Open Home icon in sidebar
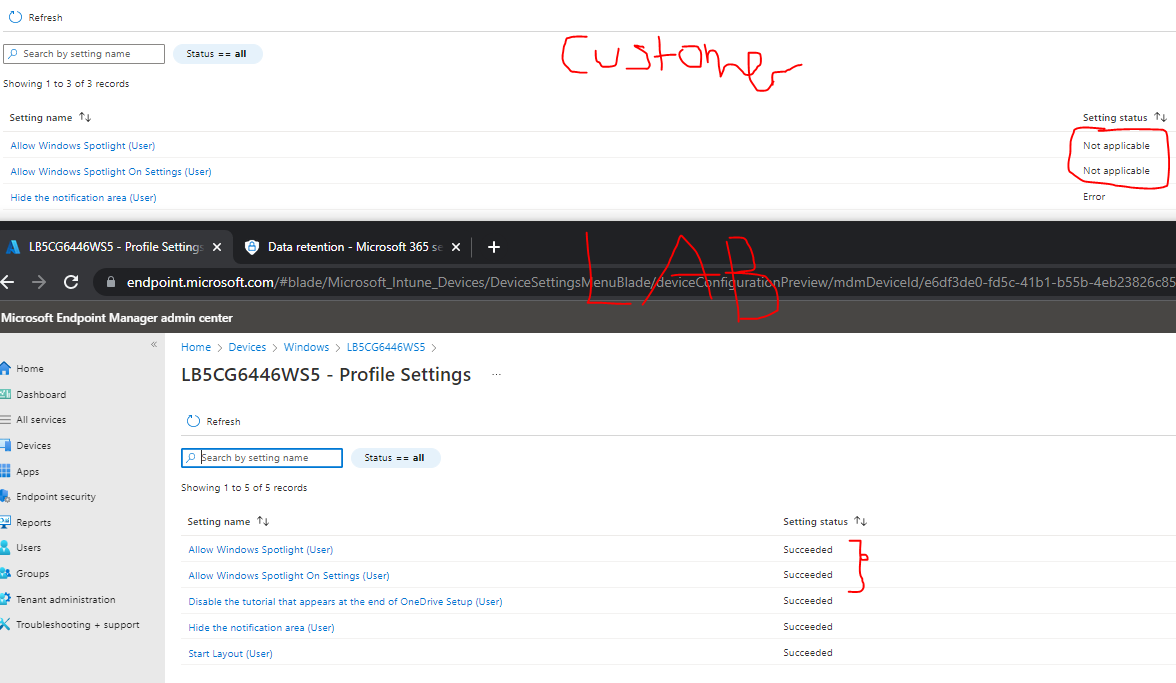Image resolution: width=1176 pixels, height=683 pixels. pyautogui.click(x=5, y=368)
